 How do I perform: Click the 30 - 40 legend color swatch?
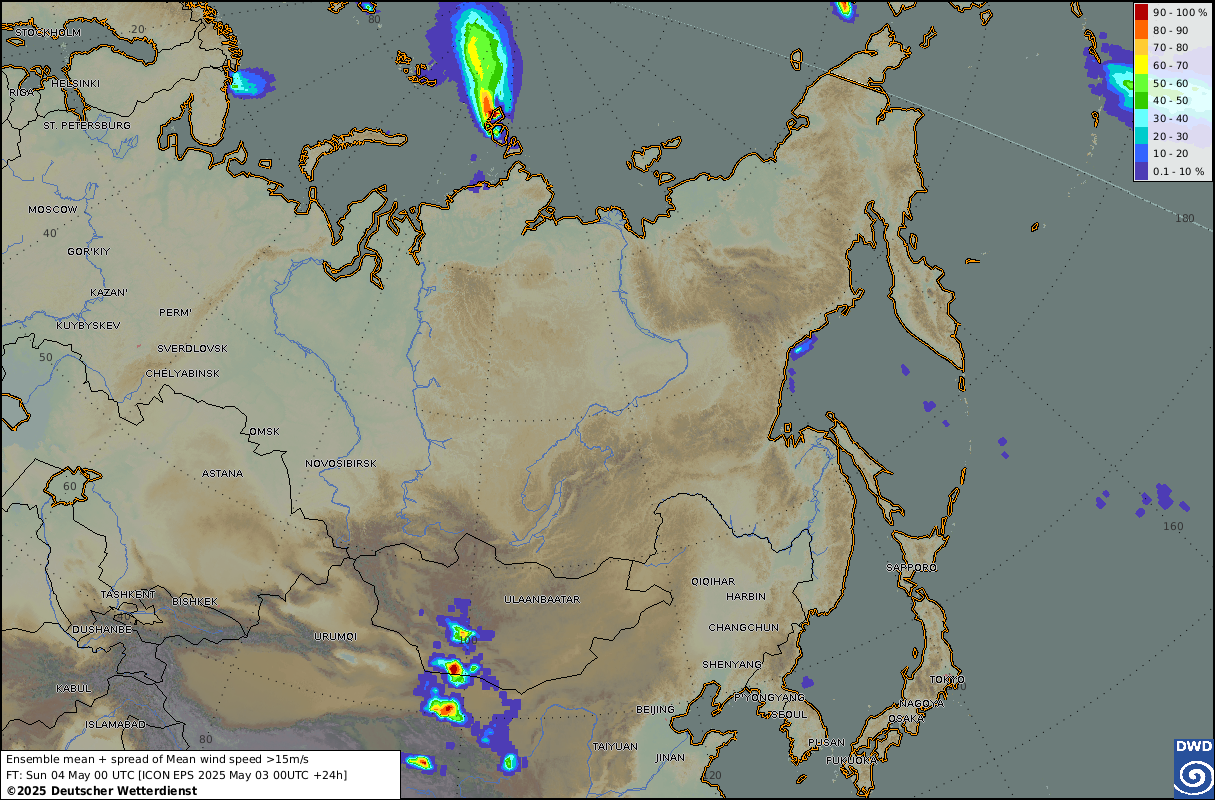coord(1141,118)
